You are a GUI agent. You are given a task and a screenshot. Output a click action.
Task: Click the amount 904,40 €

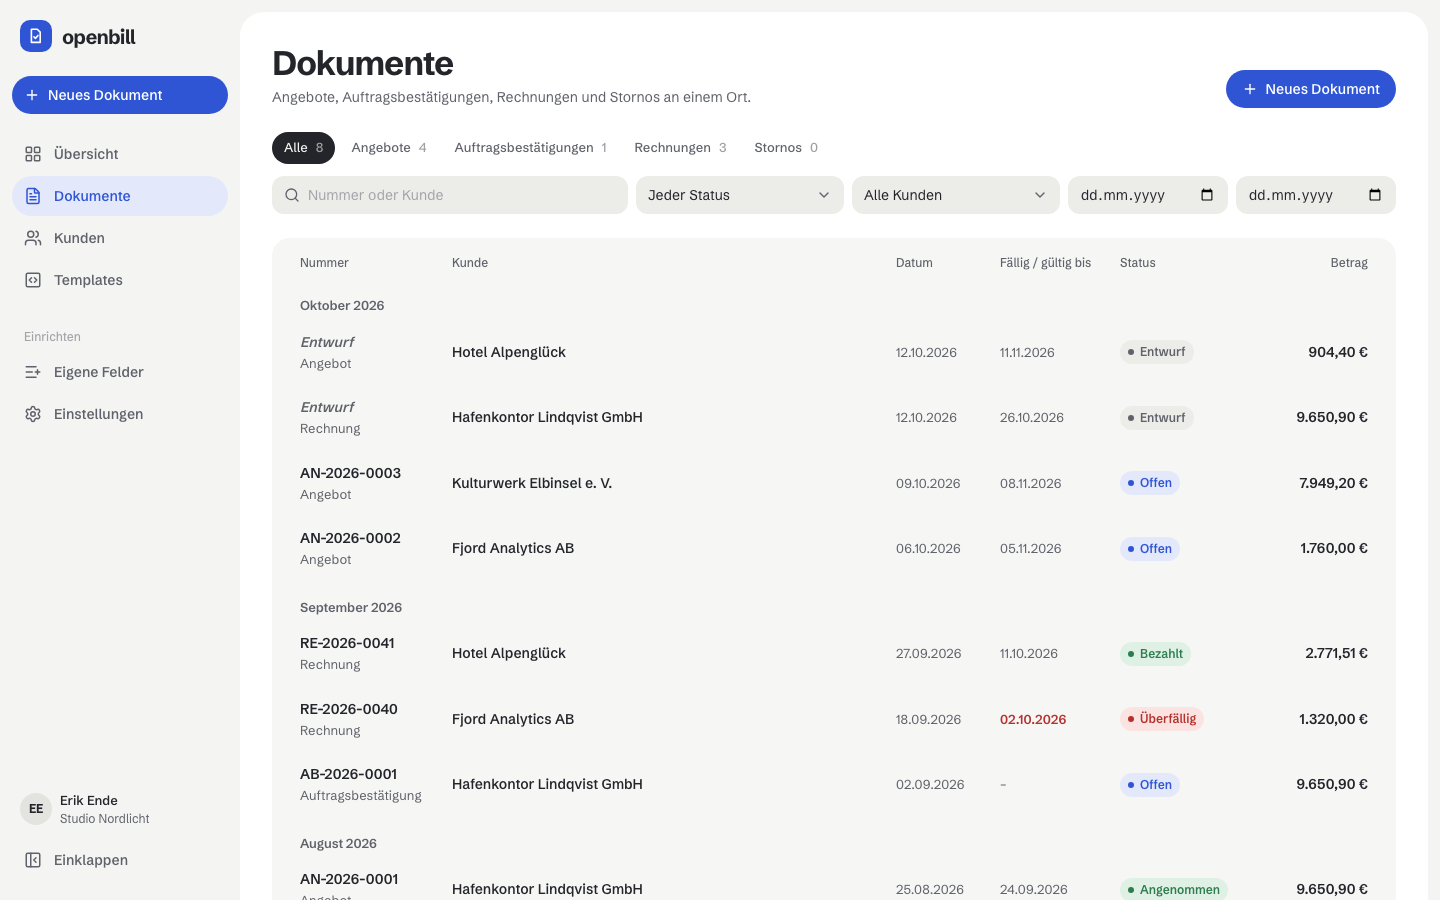[x=1338, y=352]
